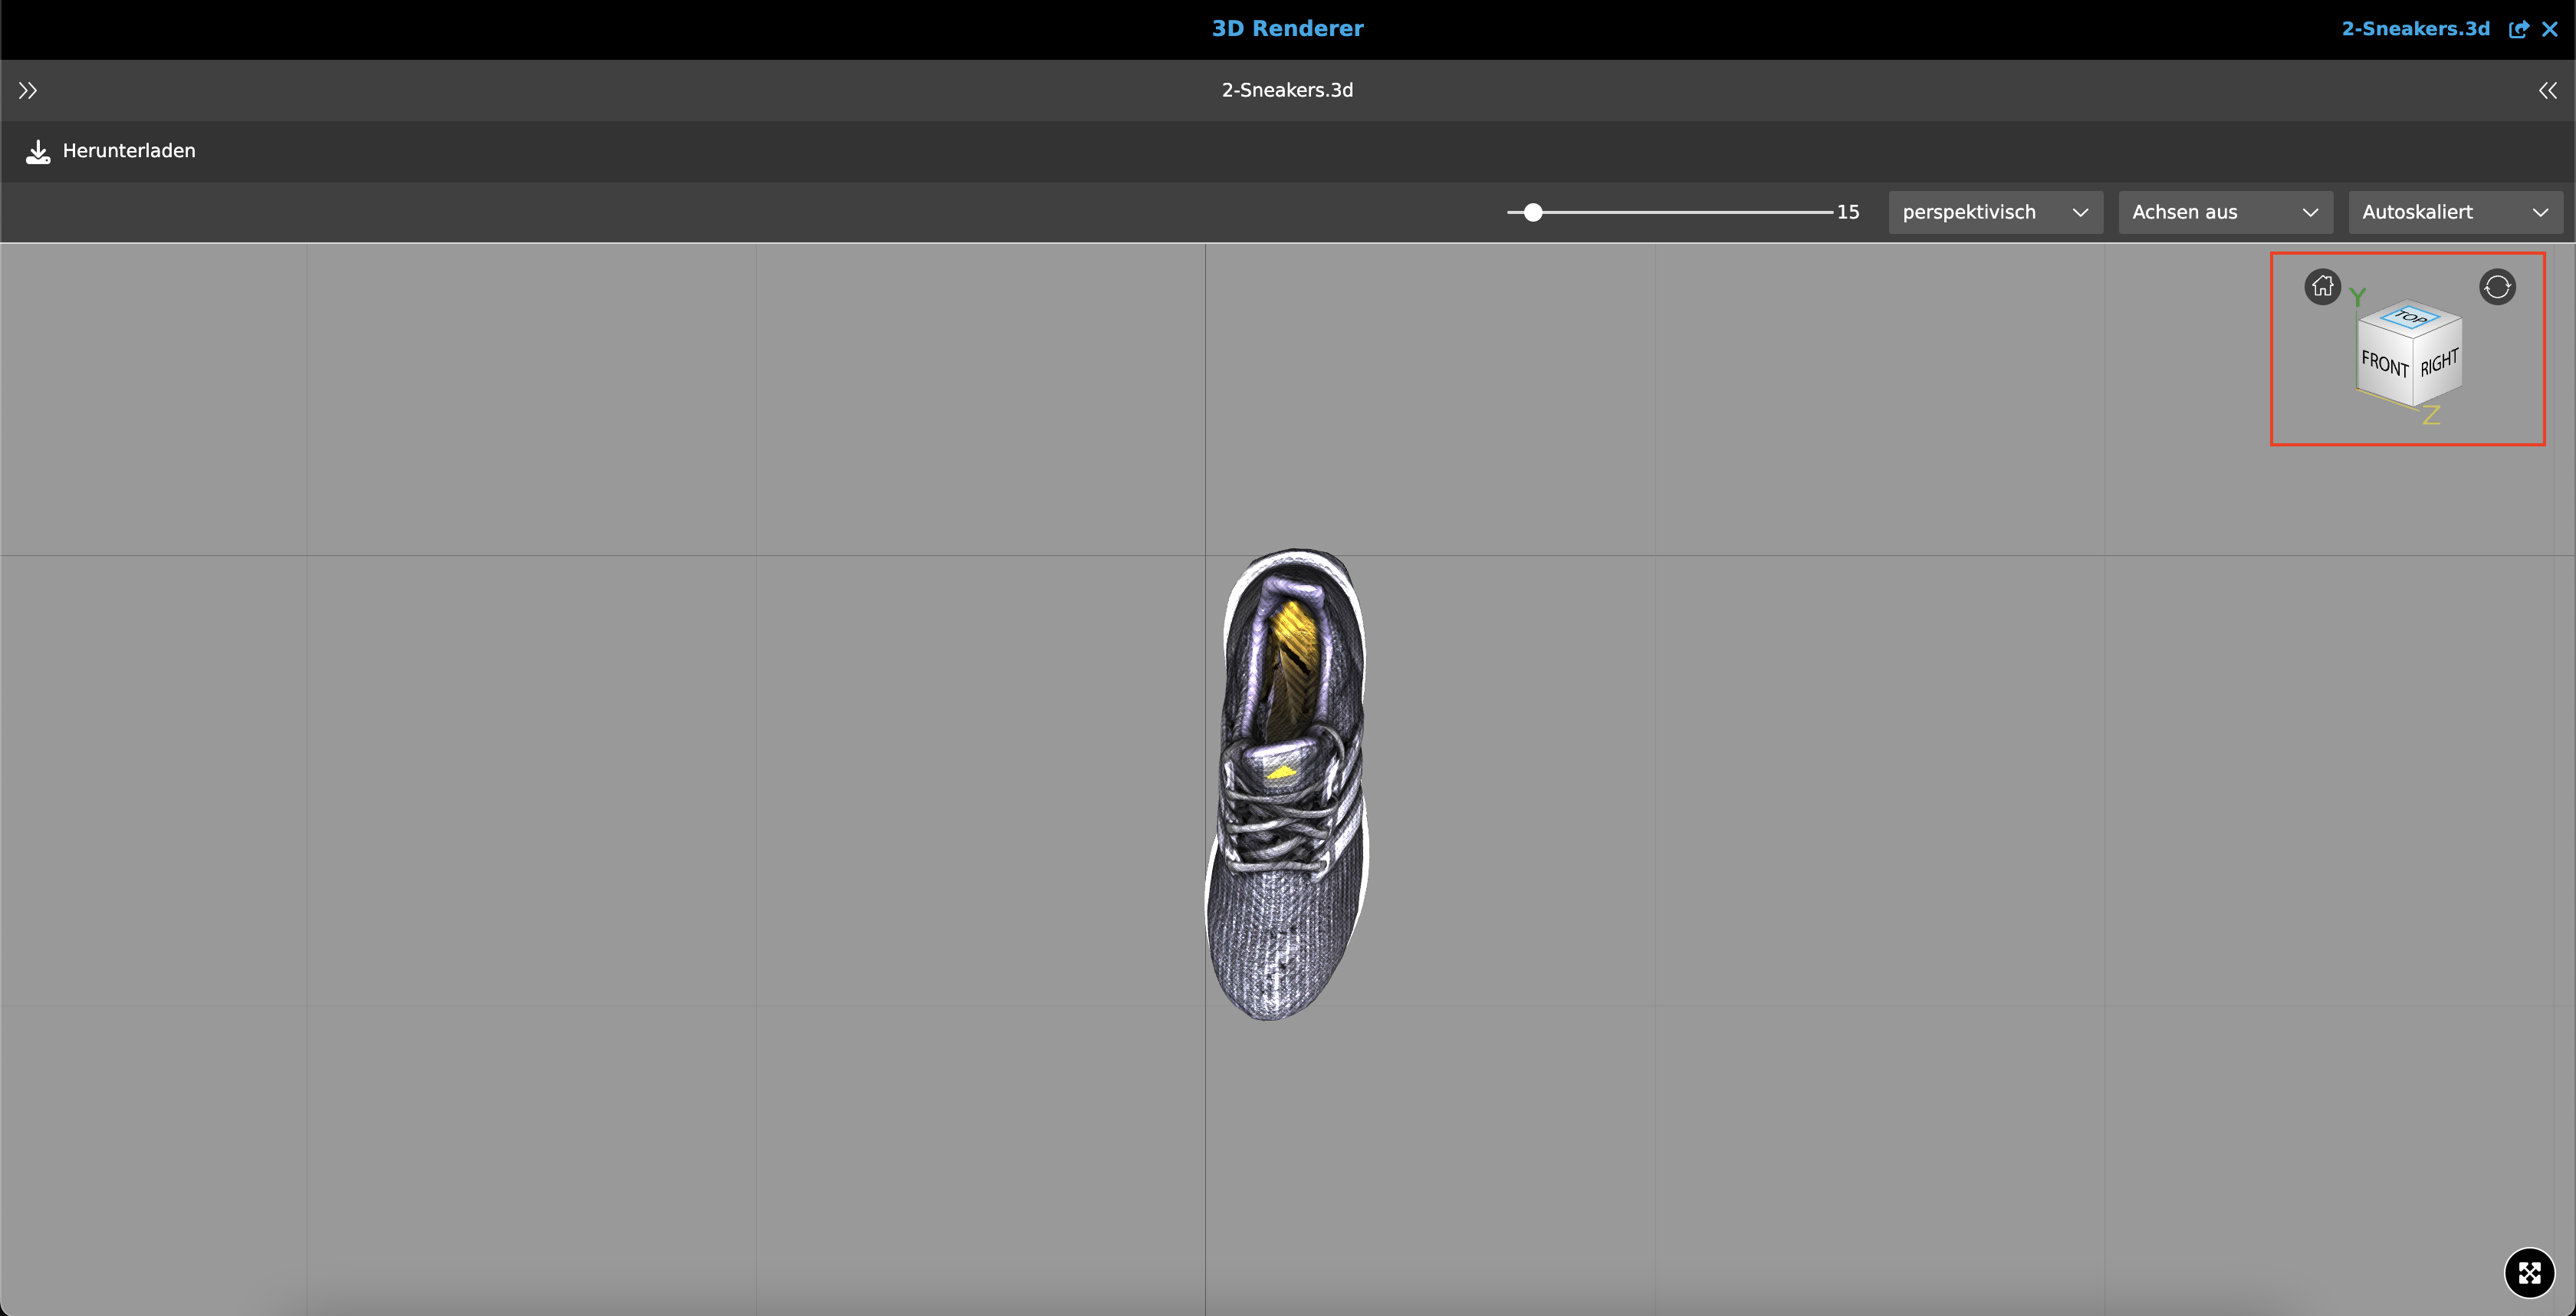The height and width of the screenshot is (1316, 2576).
Task: Open the perspektivisch projection dropdown
Action: pyautogui.click(x=1995, y=212)
